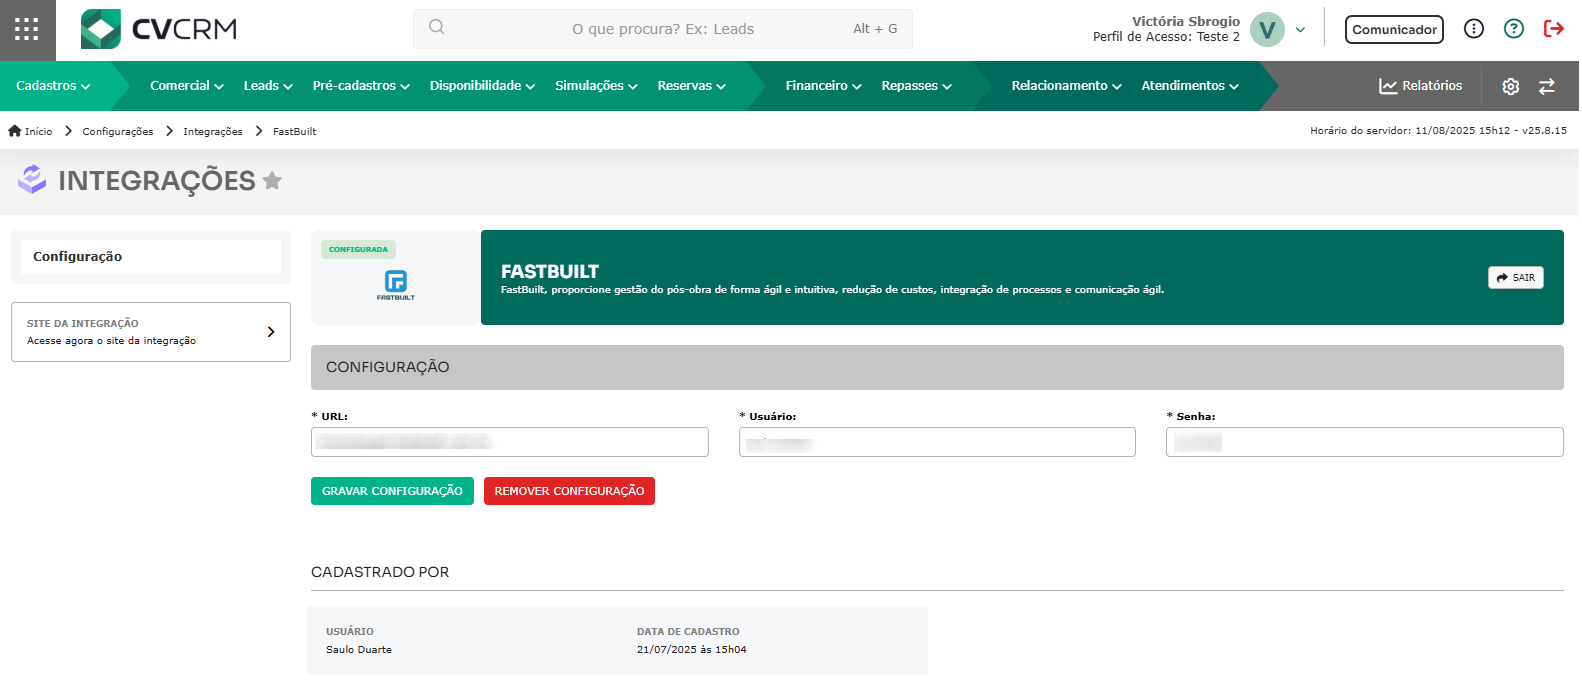Screen dimensions: 1582x682
Task: Open the Reservas menu
Action: tap(692, 86)
